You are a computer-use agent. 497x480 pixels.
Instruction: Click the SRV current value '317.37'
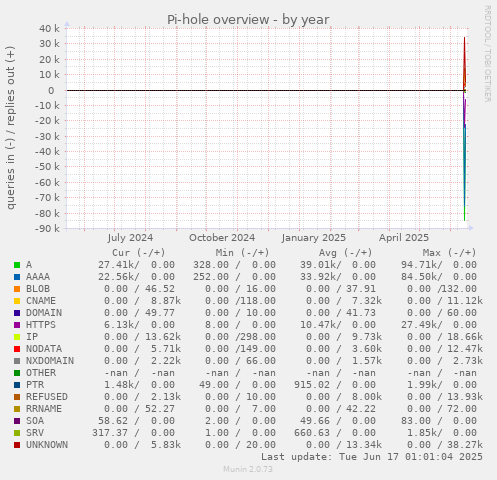tap(110, 433)
